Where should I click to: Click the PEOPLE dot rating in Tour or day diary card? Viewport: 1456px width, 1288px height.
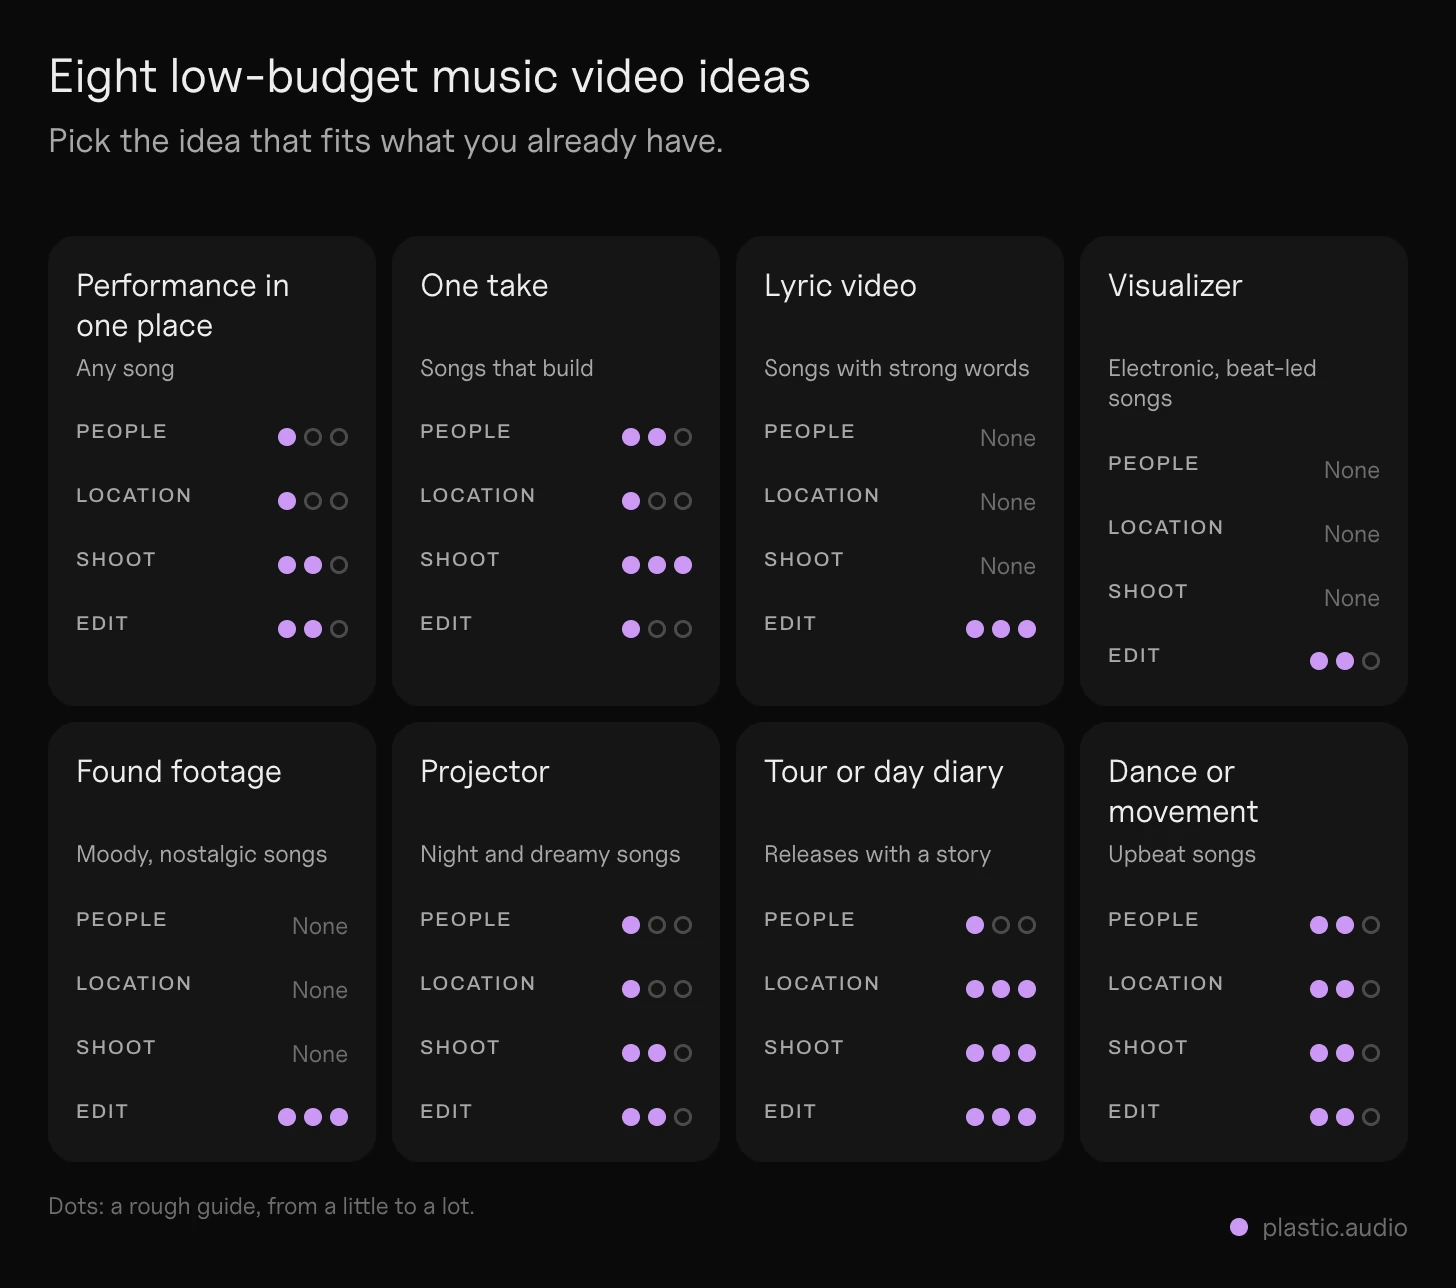point(1001,925)
